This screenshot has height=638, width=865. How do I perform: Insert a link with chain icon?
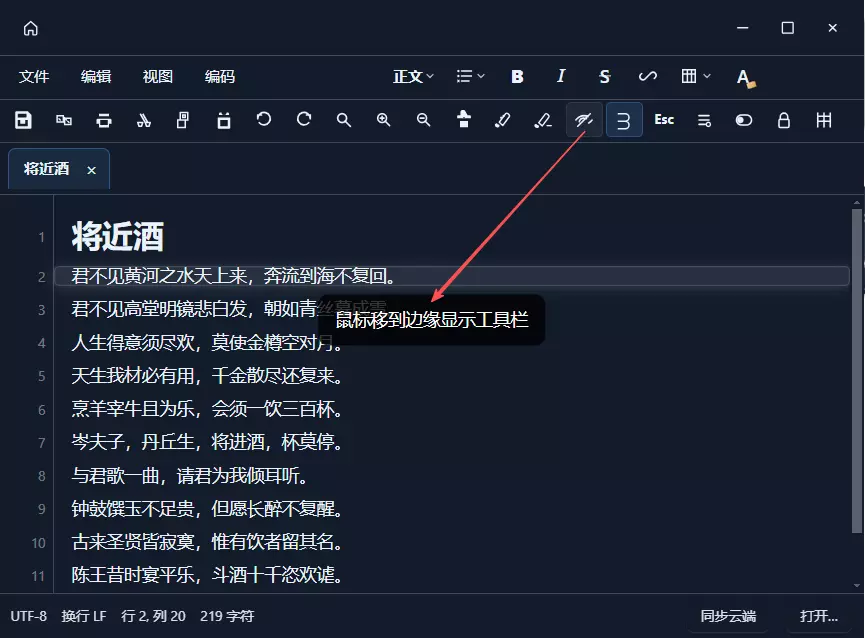tap(648, 76)
